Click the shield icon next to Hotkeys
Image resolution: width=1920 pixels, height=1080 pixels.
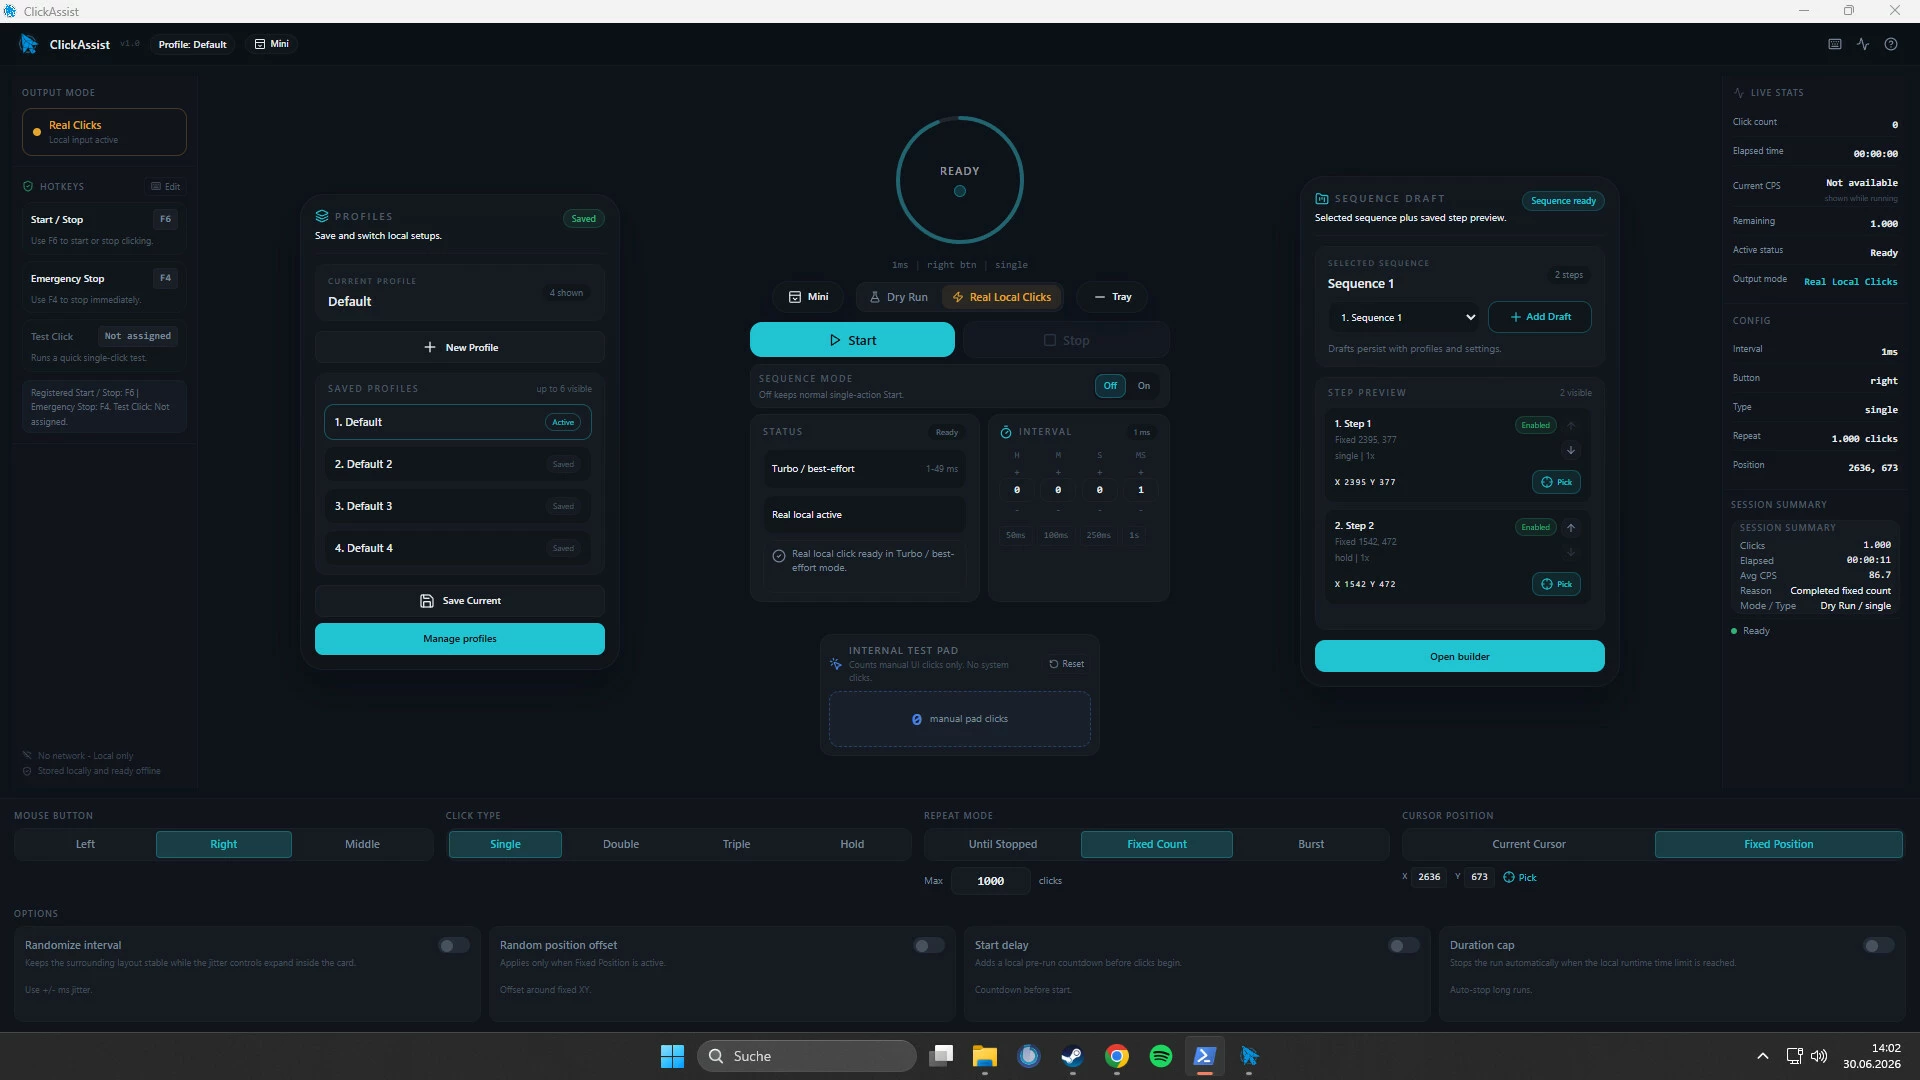click(x=28, y=187)
